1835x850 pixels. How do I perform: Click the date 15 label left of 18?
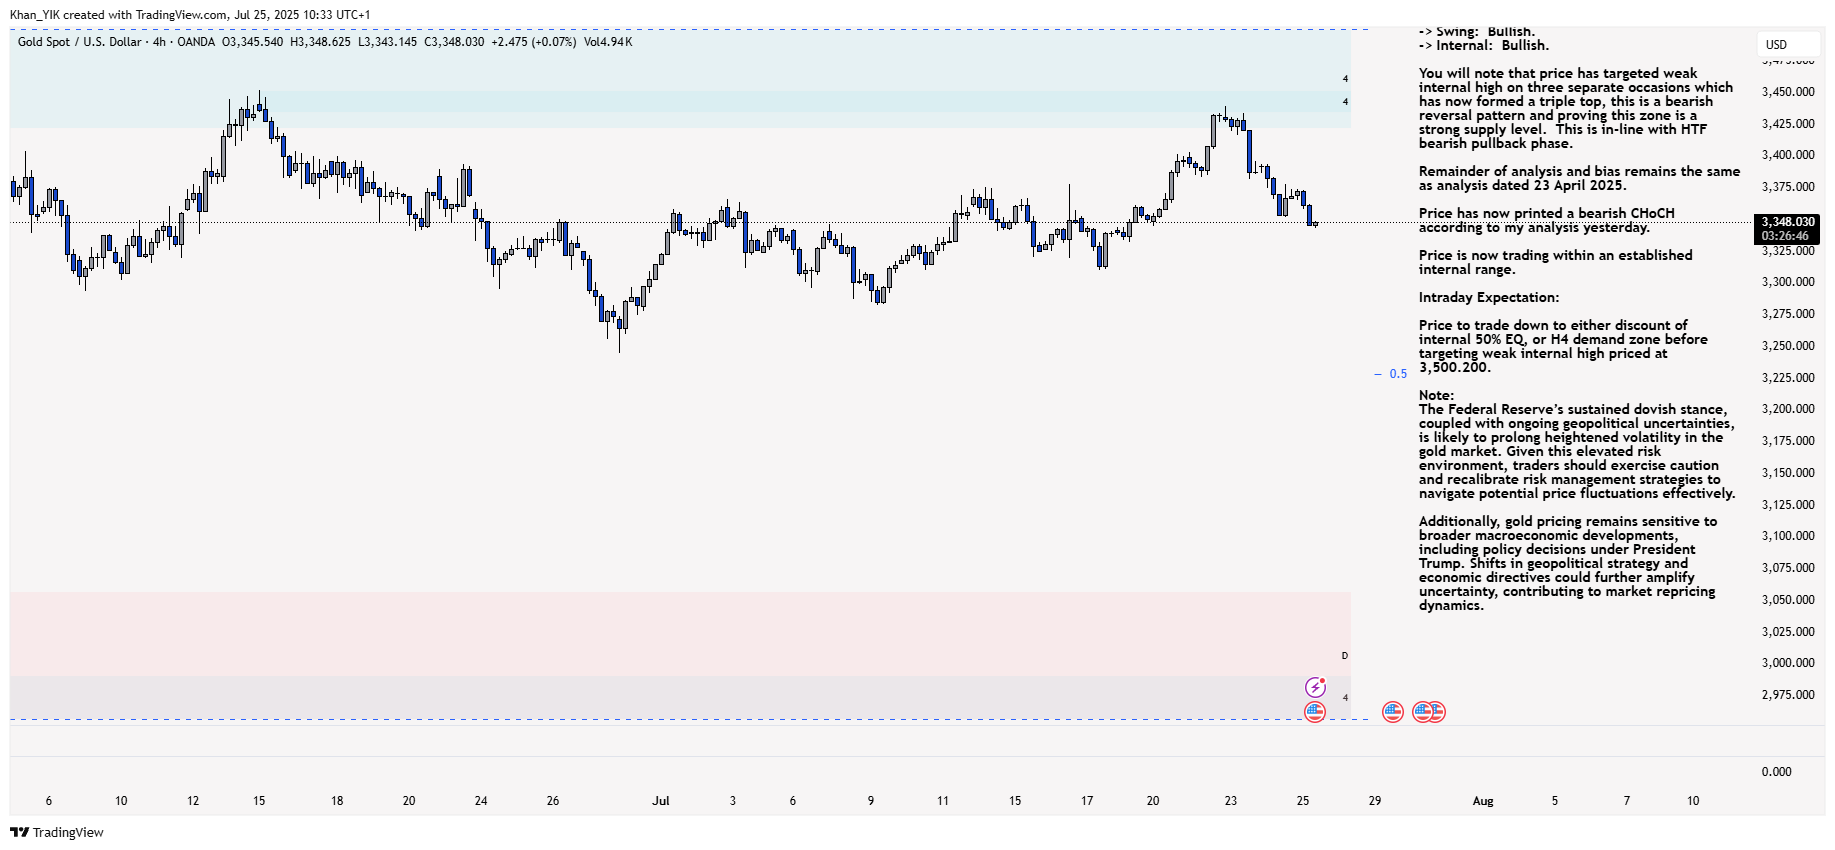tap(259, 801)
